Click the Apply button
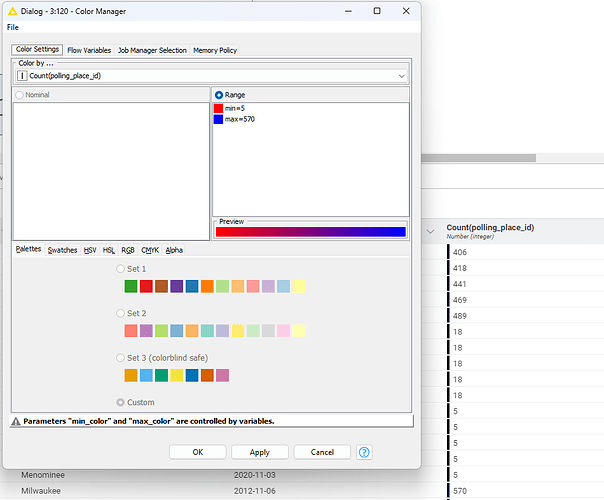604x500 pixels. point(260,452)
